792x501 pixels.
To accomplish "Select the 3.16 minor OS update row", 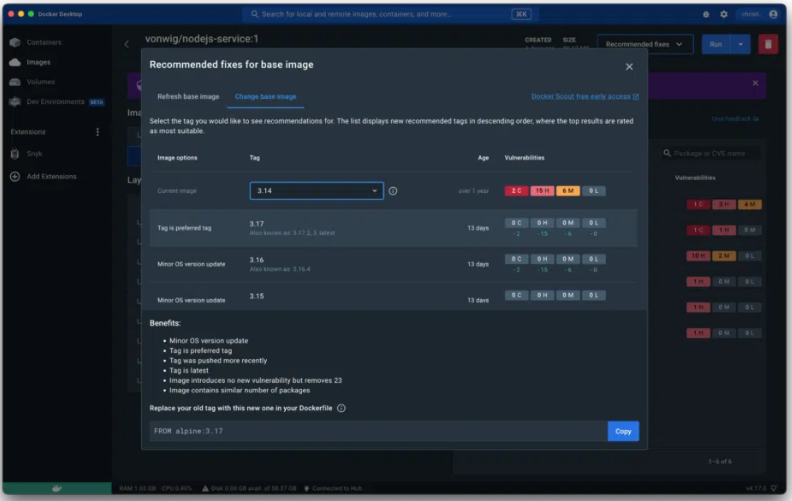I will 393,264.
